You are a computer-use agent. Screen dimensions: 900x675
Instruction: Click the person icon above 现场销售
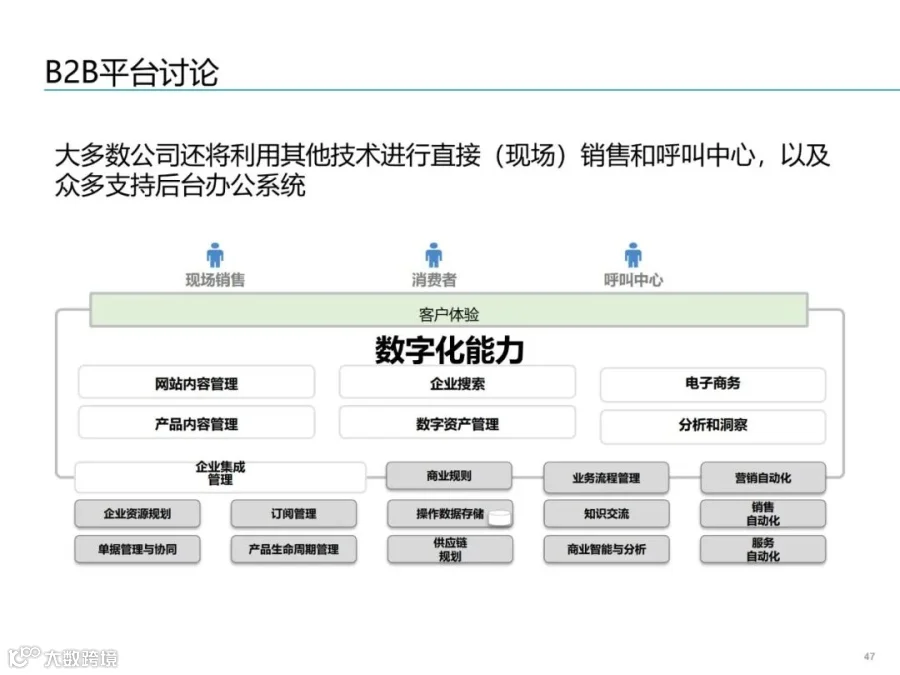(x=215, y=255)
